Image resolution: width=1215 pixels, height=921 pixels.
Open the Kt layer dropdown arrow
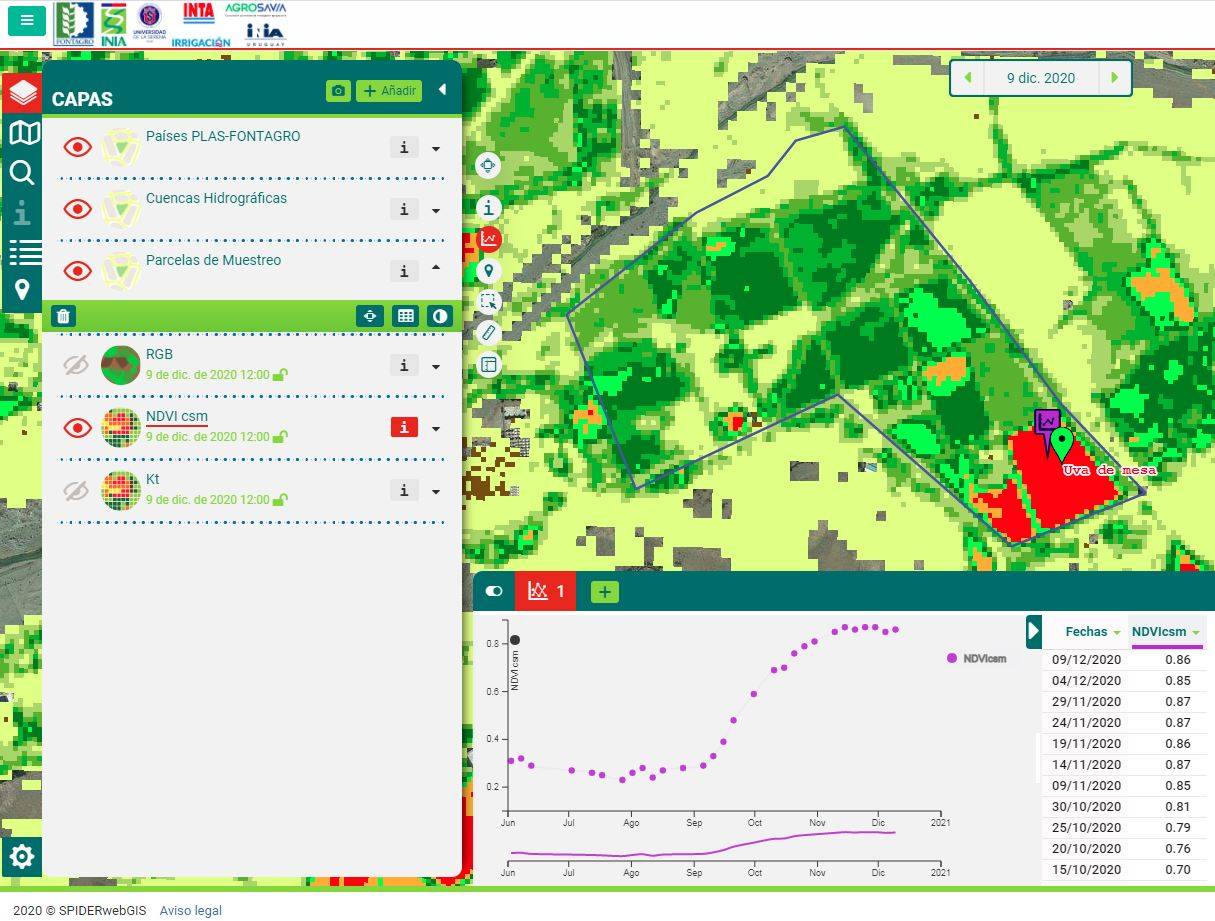tap(436, 492)
